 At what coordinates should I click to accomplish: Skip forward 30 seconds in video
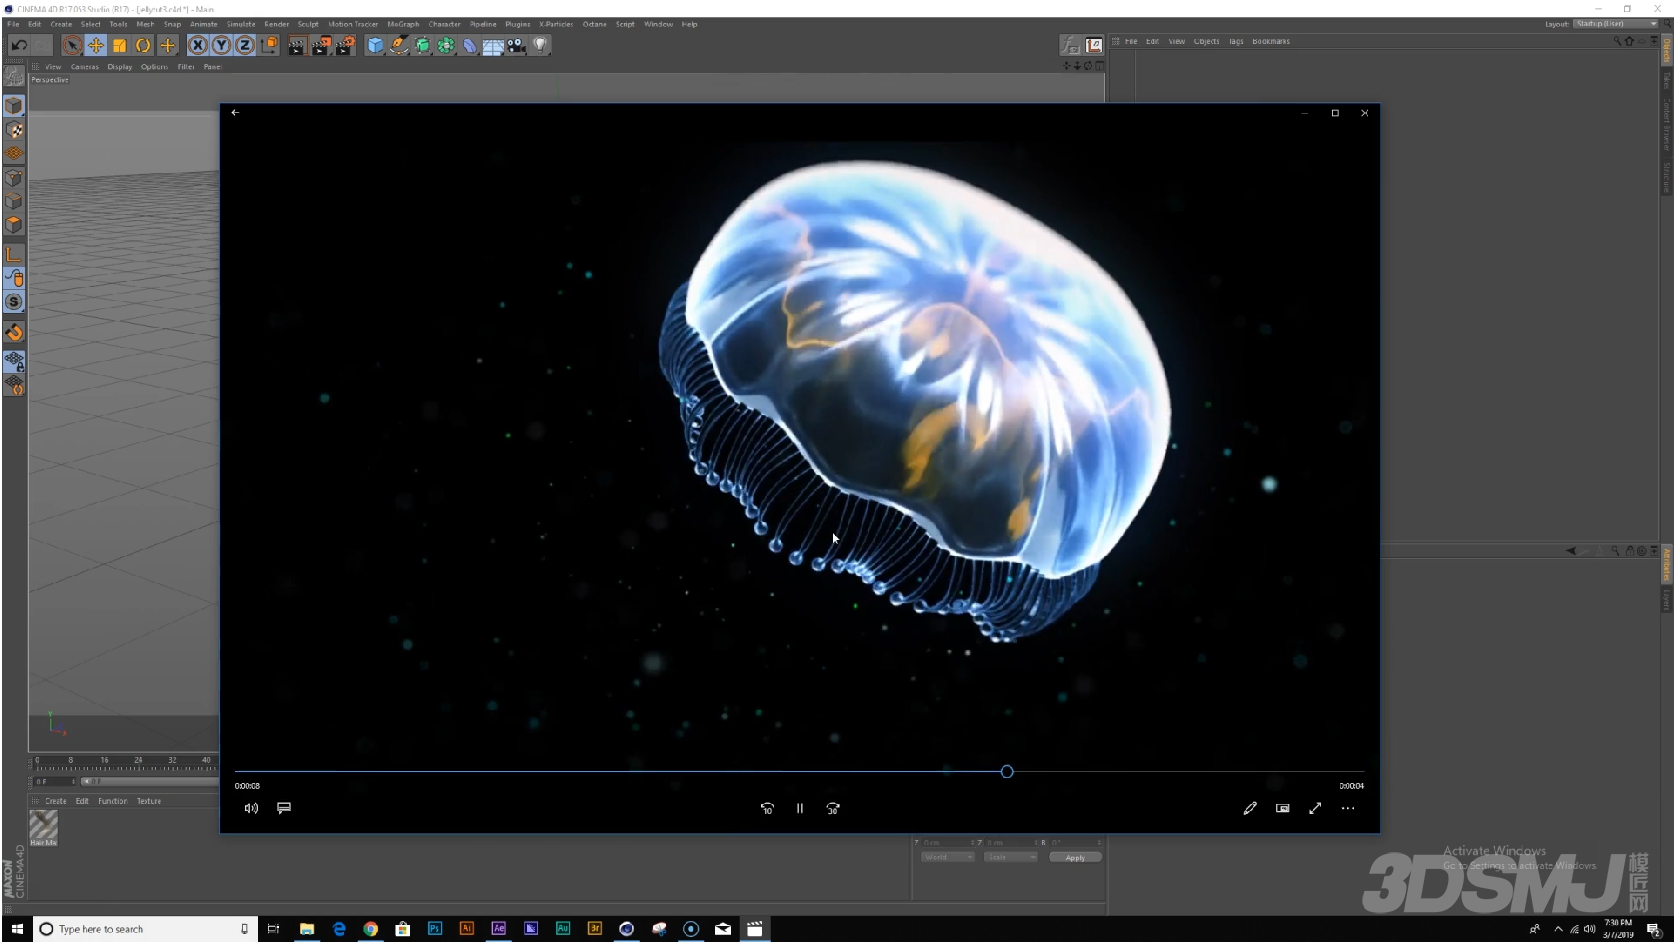[833, 808]
